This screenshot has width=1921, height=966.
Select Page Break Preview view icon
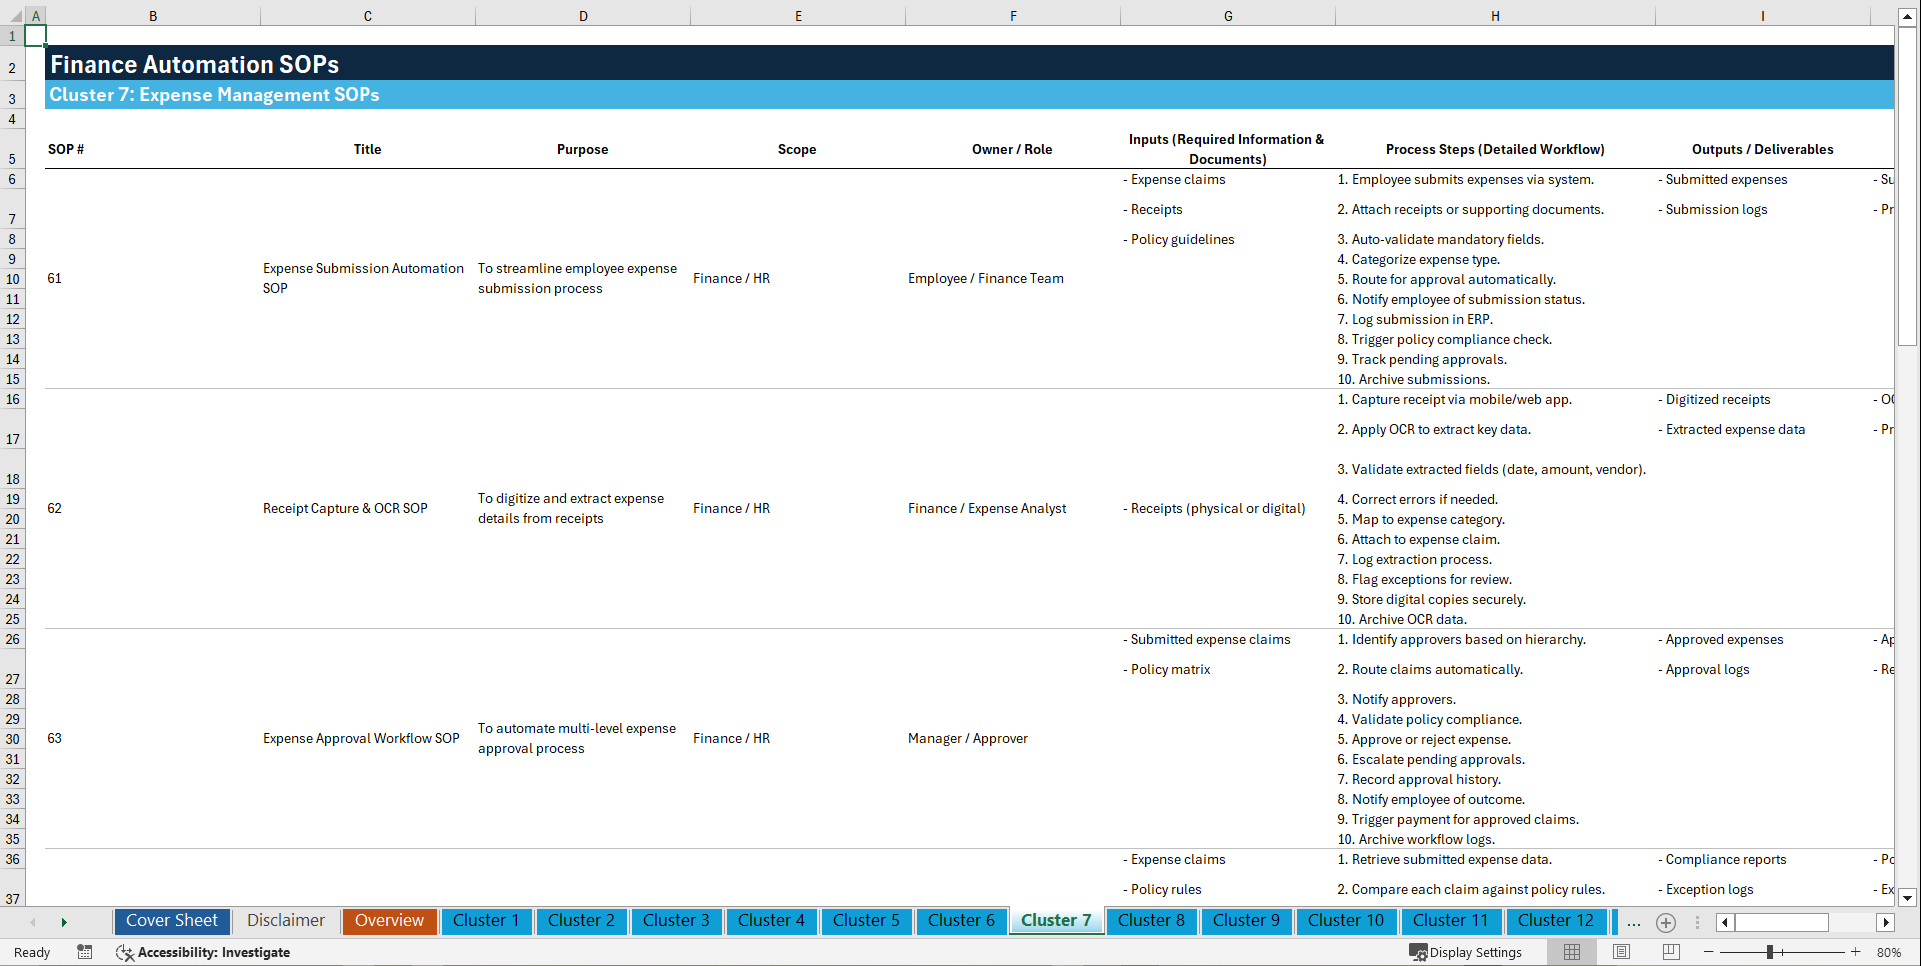pyautogui.click(x=1671, y=952)
